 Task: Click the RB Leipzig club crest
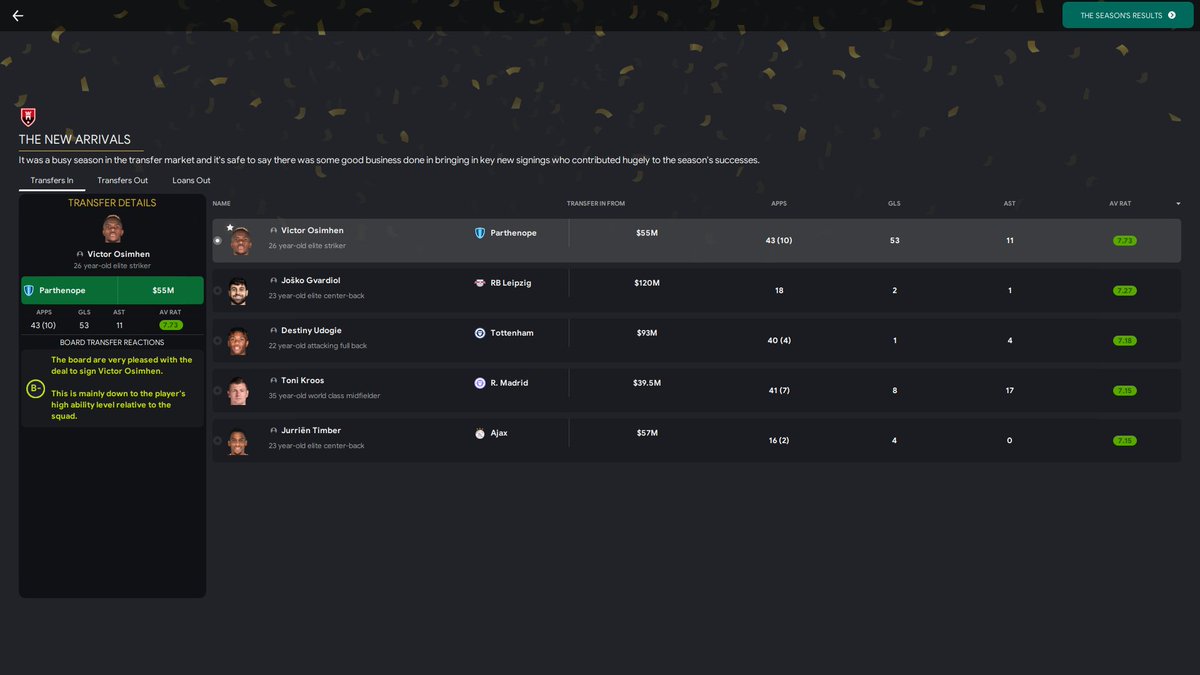click(480, 283)
